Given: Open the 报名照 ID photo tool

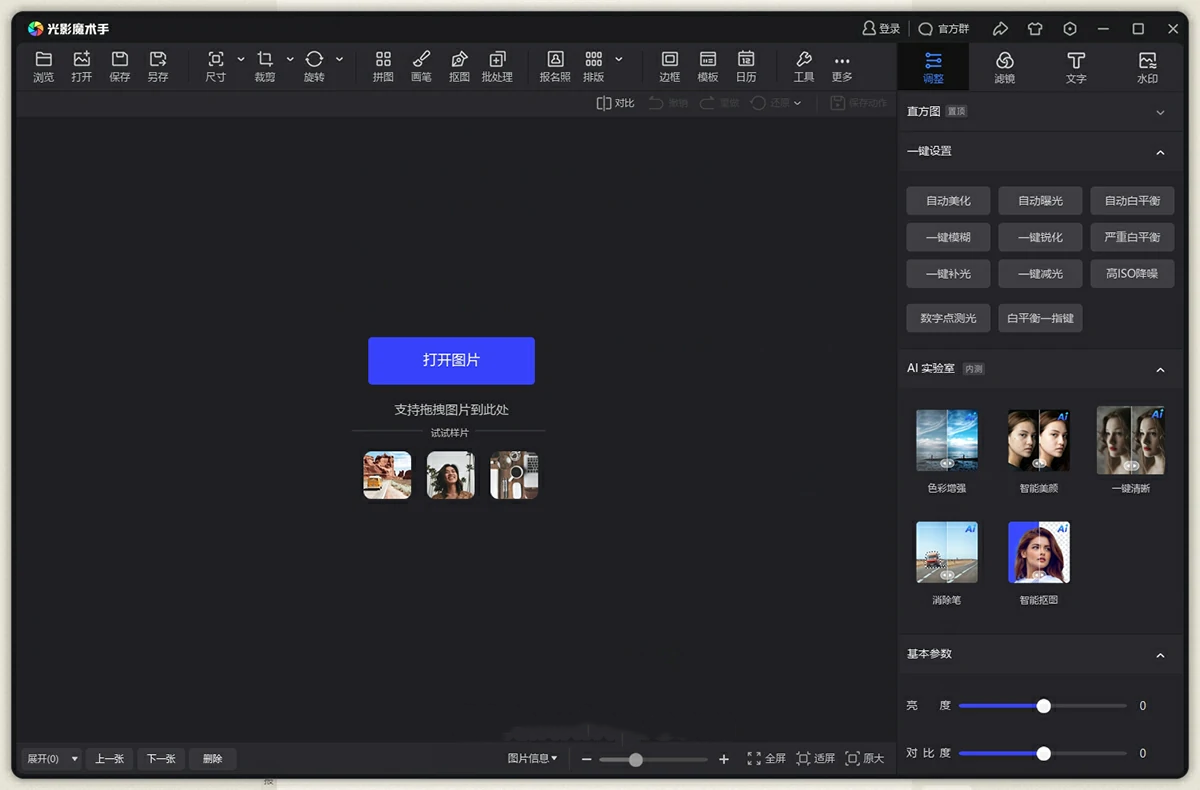Looking at the screenshot, I should [x=555, y=67].
